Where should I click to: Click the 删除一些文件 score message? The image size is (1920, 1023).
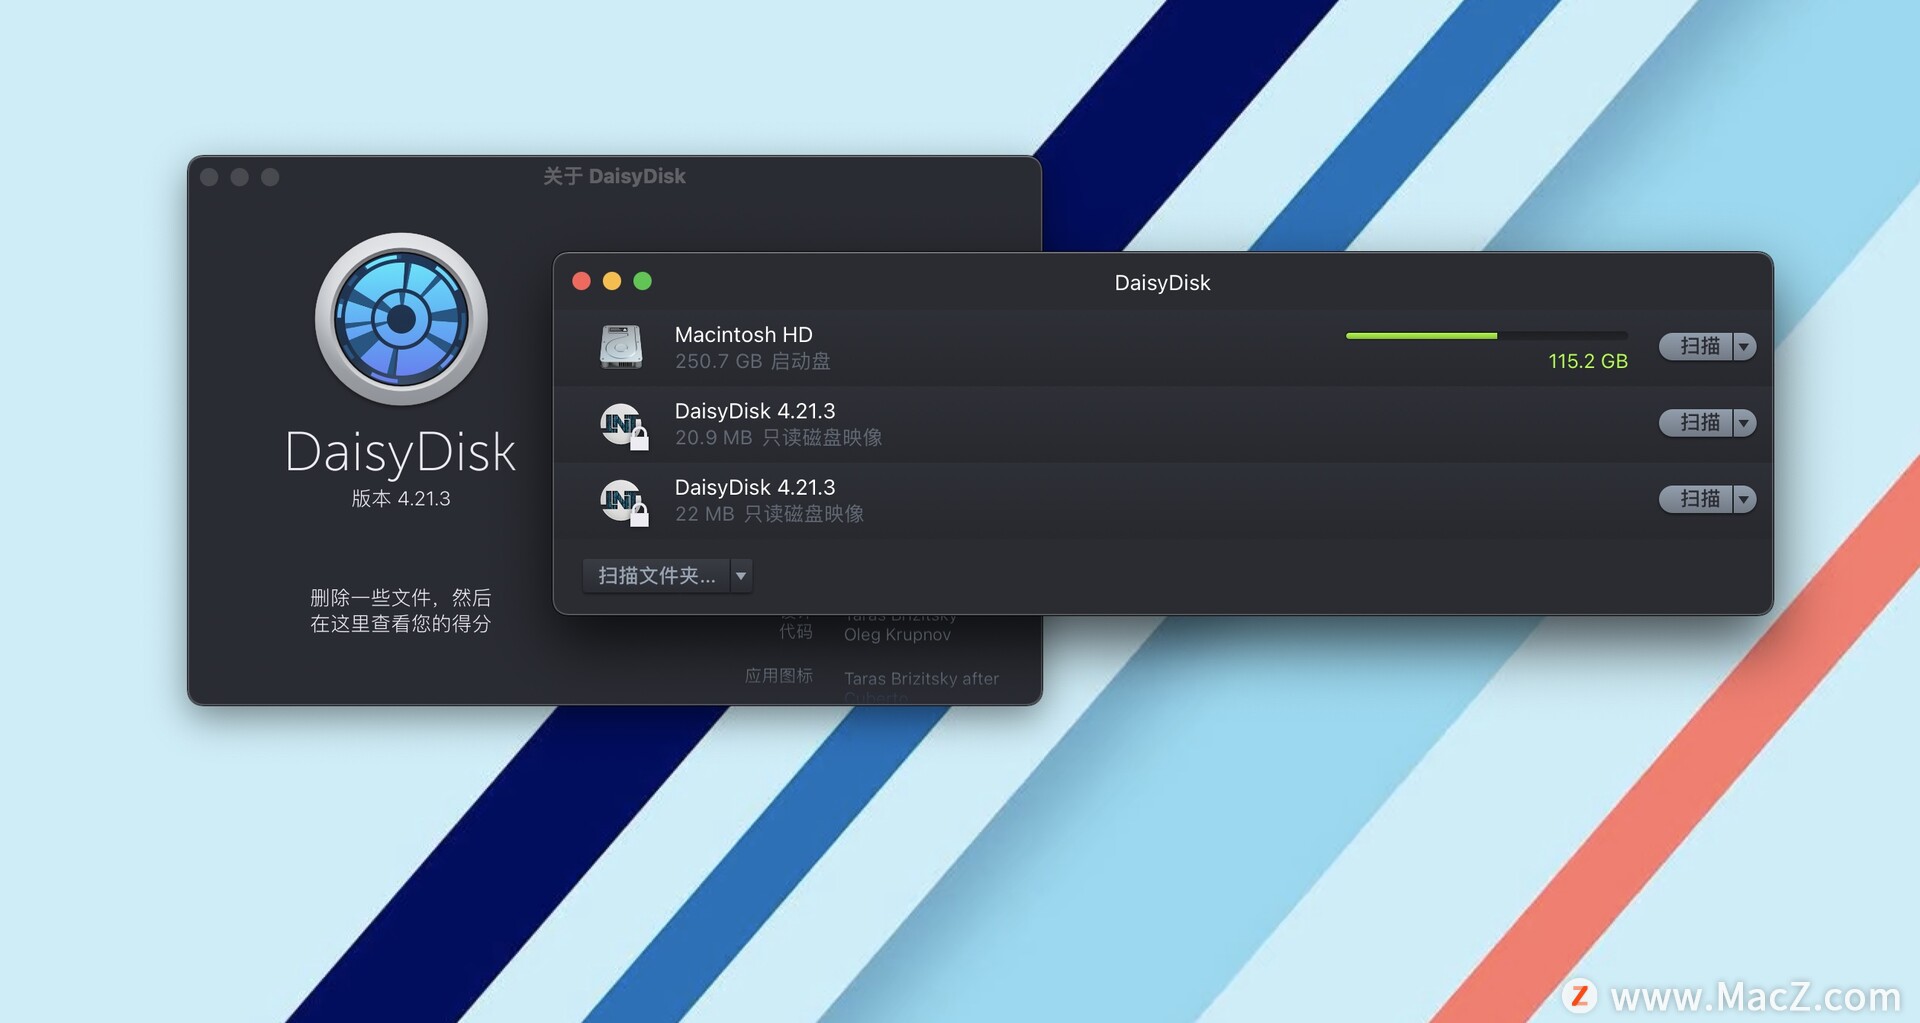pyautogui.click(x=401, y=610)
